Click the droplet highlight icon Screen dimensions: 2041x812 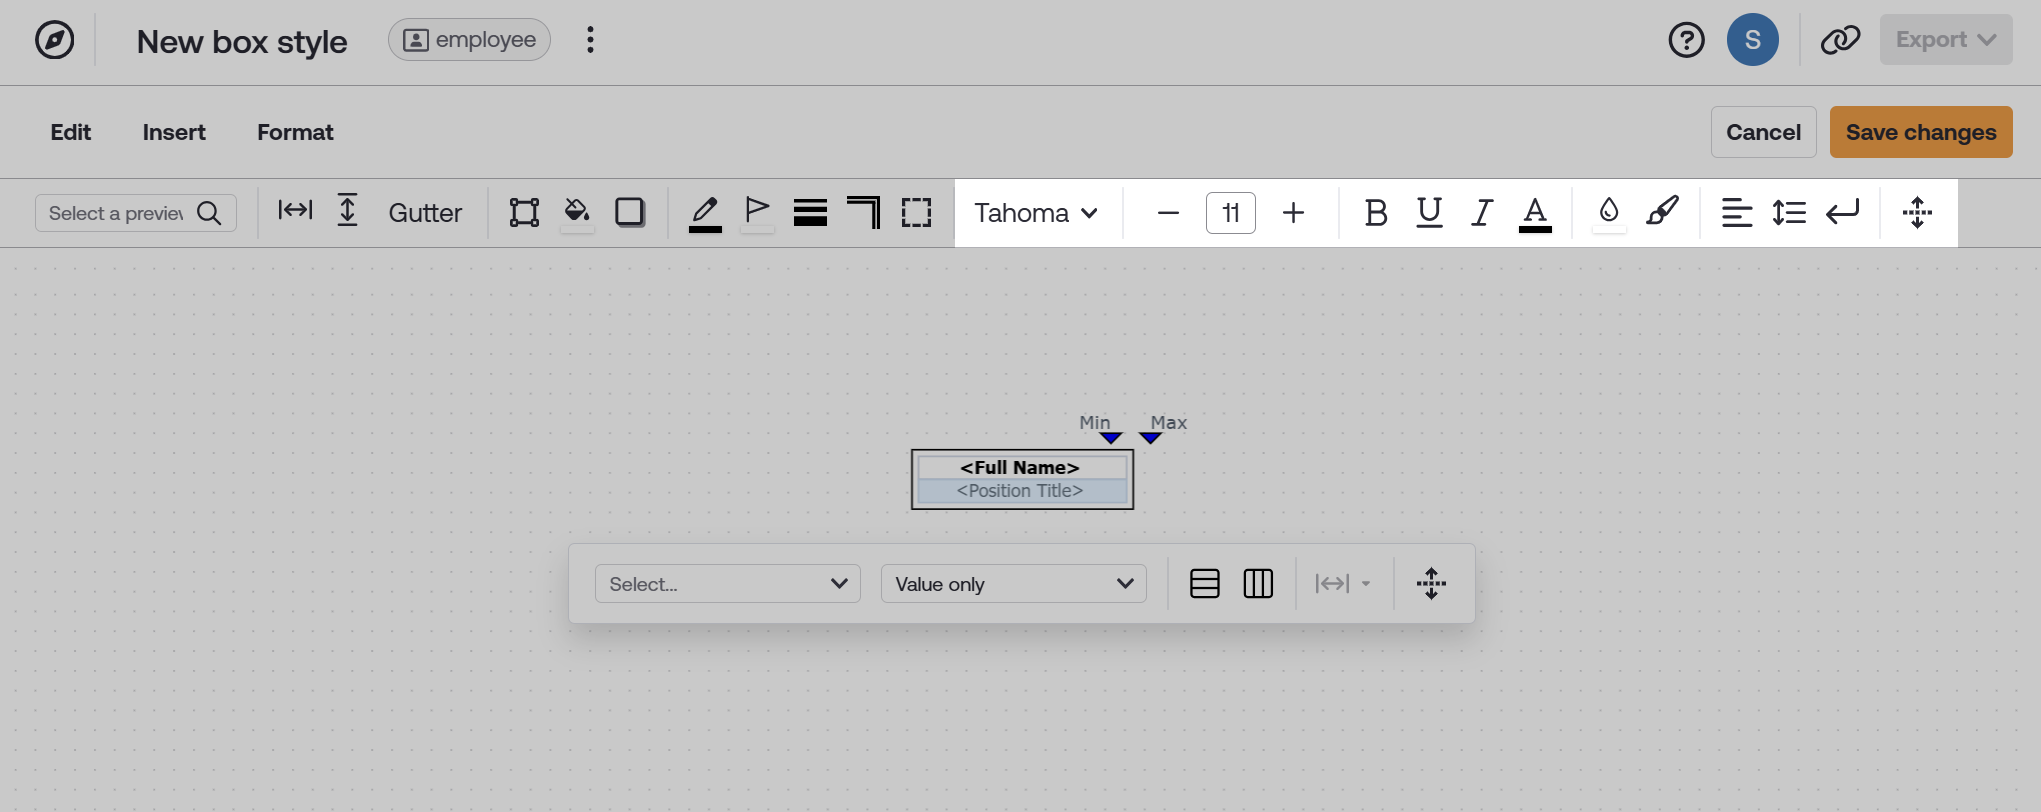[1608, 212]
